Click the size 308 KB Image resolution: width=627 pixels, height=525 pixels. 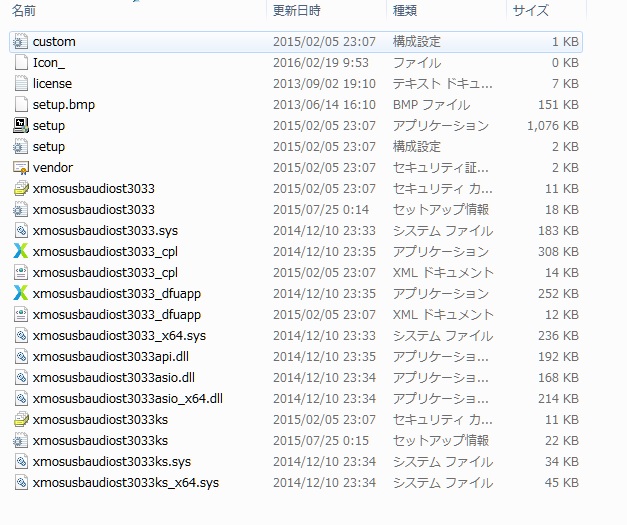click(559, 252)
